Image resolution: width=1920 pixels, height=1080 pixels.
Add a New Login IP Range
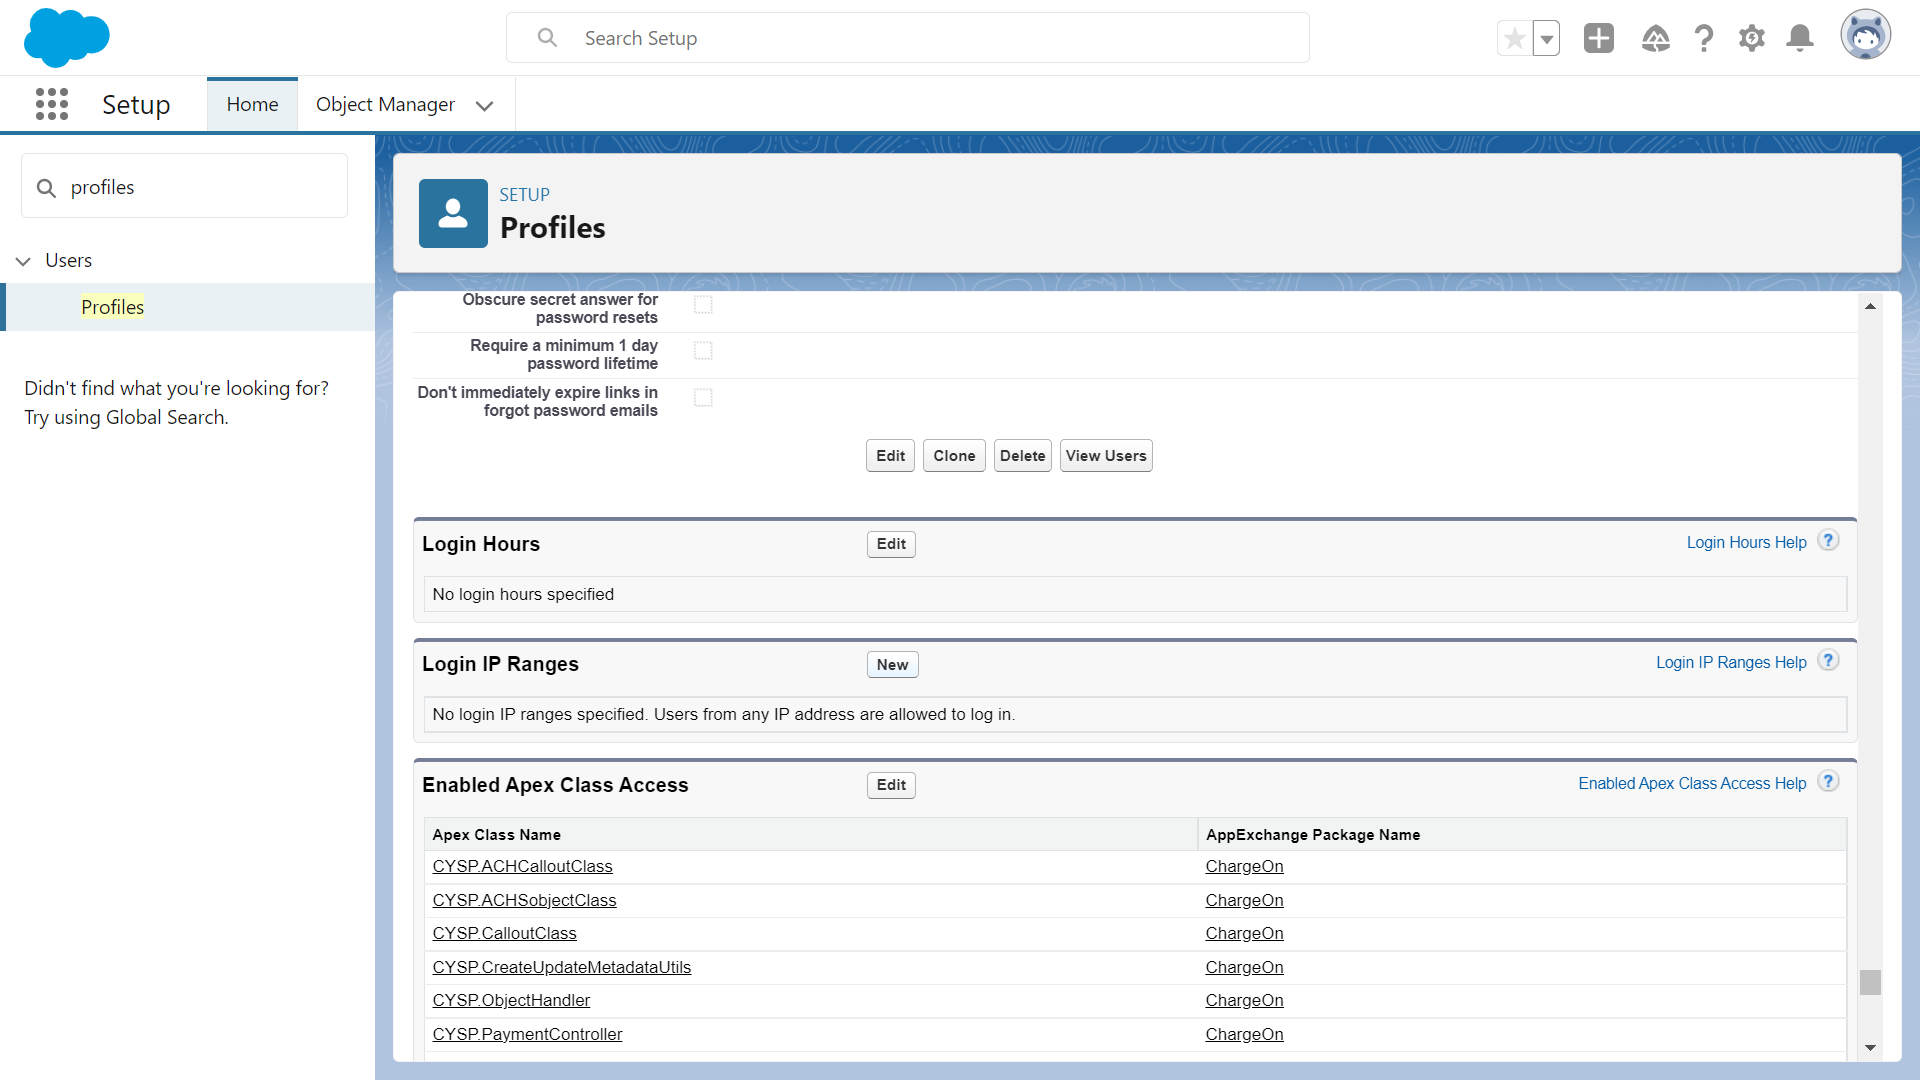(892, 665)
